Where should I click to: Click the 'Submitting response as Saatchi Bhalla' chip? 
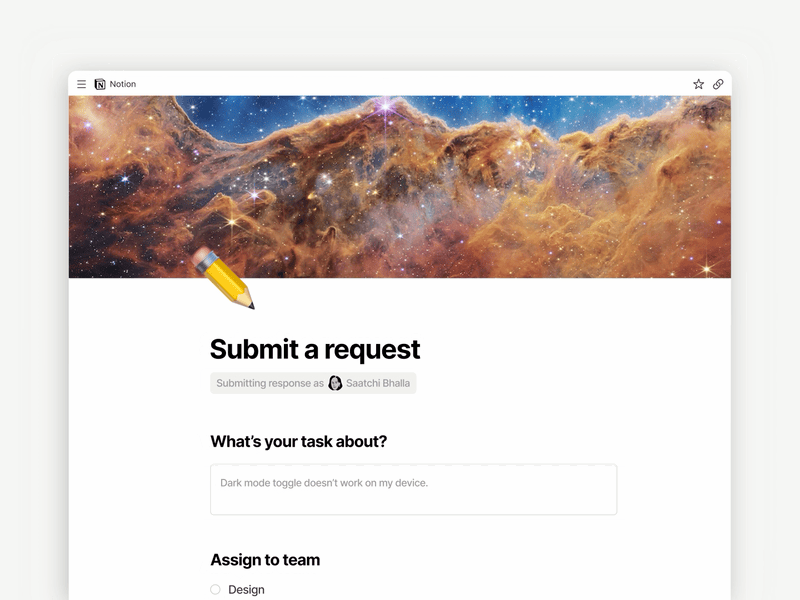click(x=313, y=383)
